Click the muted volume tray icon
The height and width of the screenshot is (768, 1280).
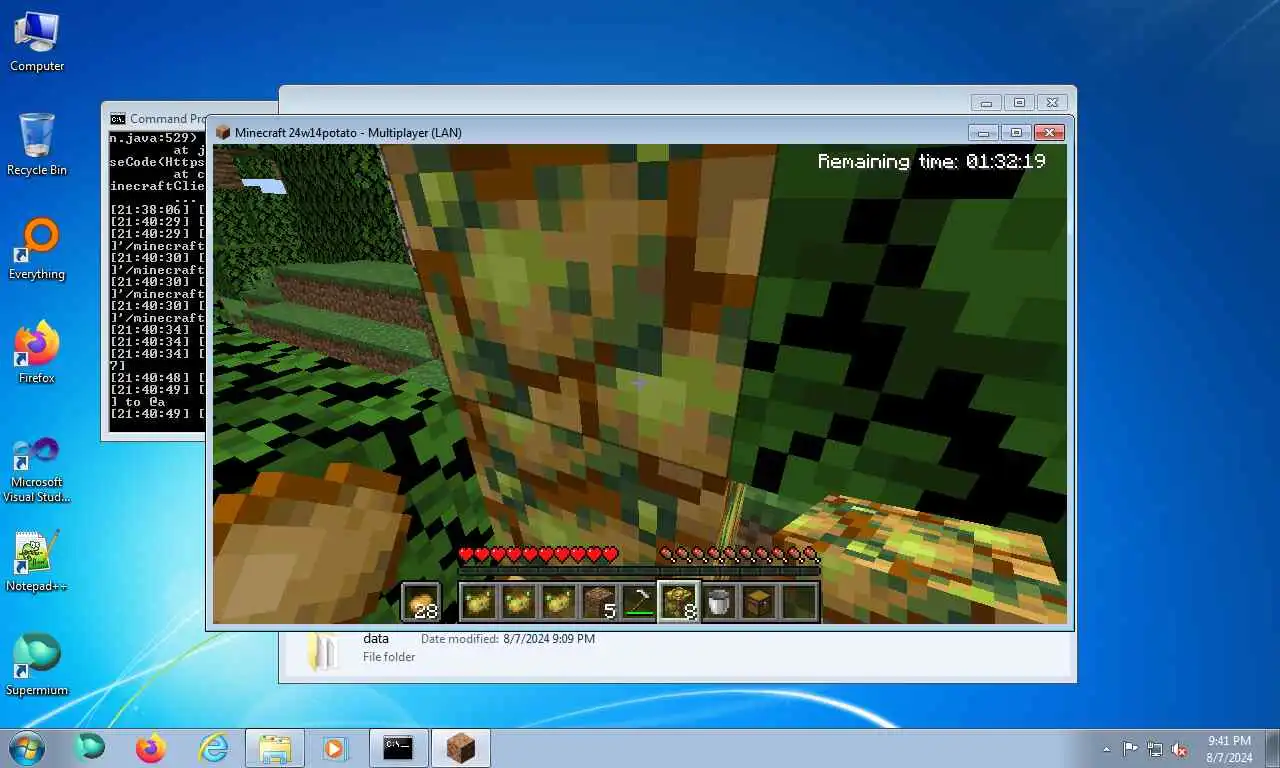click(x=1180, y=748)
